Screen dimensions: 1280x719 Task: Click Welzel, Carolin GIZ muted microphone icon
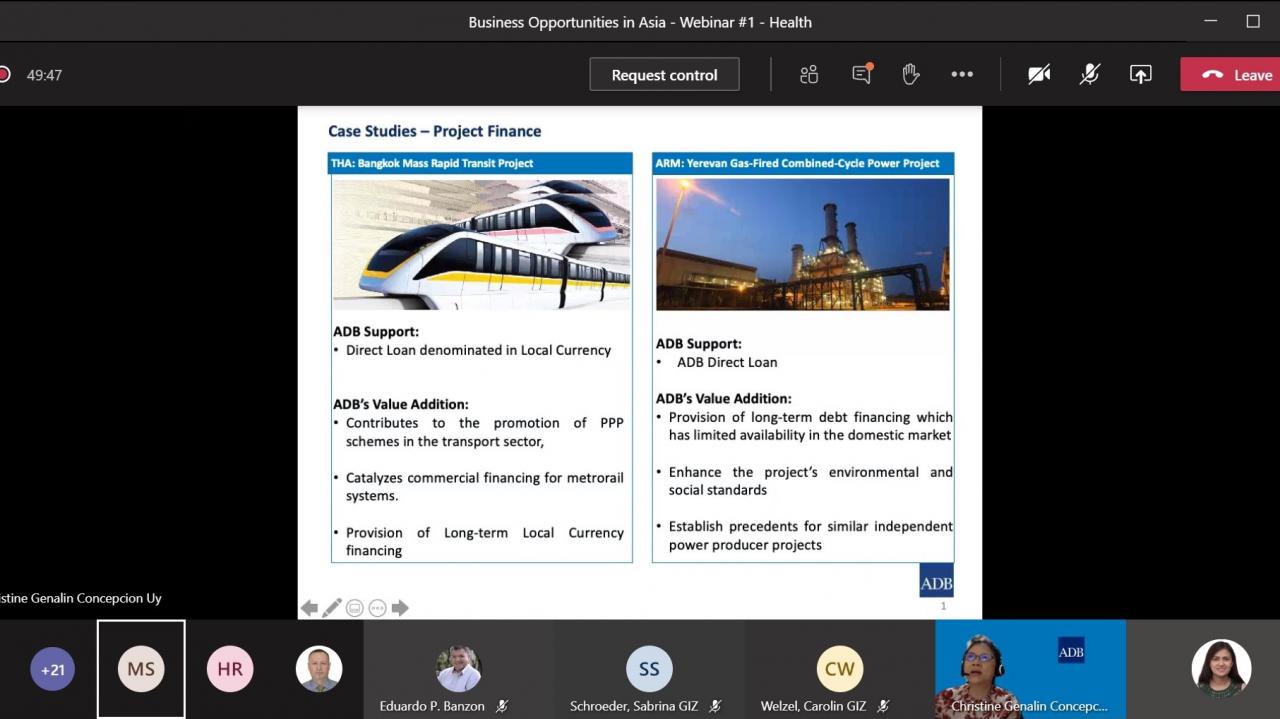click(883, 706)
